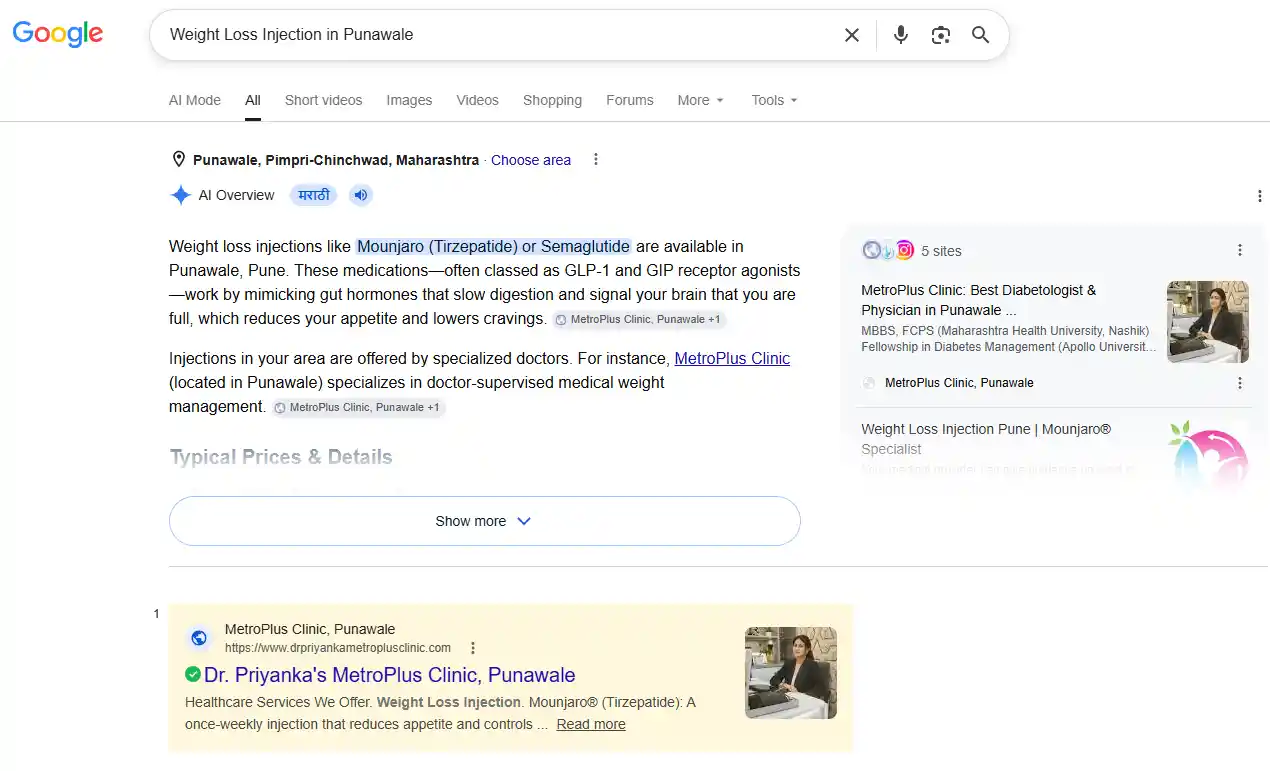Click the 5 sites source icons
Viewport: 1270px width, 771px height.
point(888,251)
